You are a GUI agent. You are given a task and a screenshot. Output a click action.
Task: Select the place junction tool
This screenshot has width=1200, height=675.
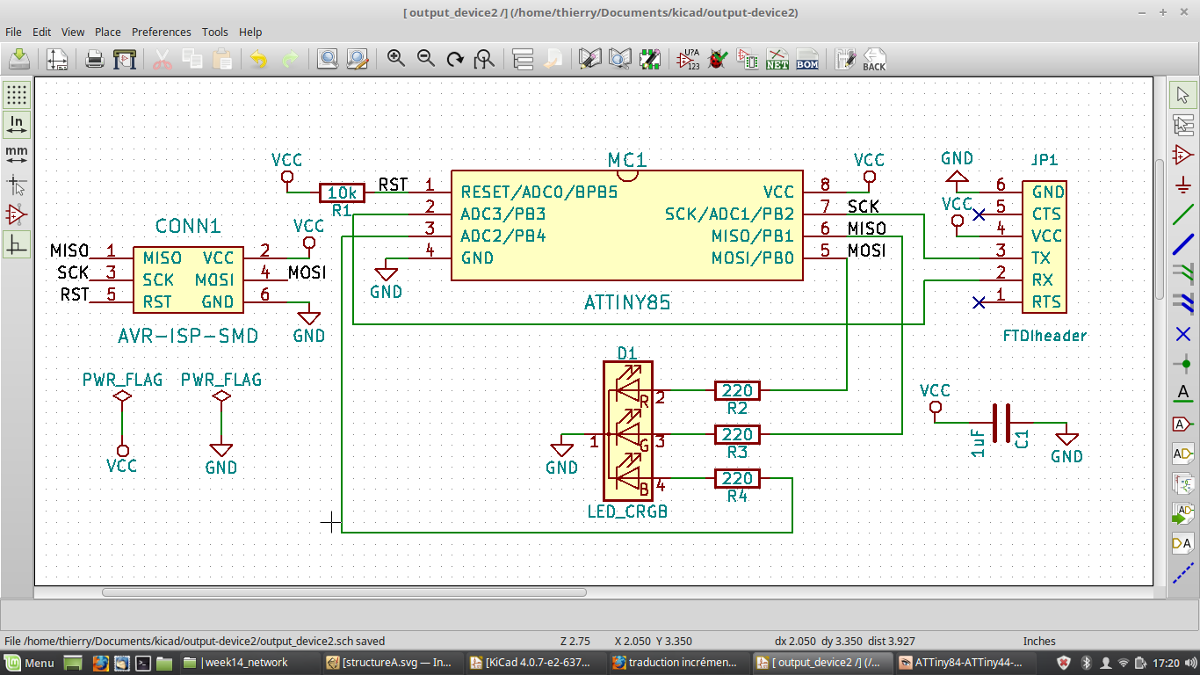coord(1183,364)
